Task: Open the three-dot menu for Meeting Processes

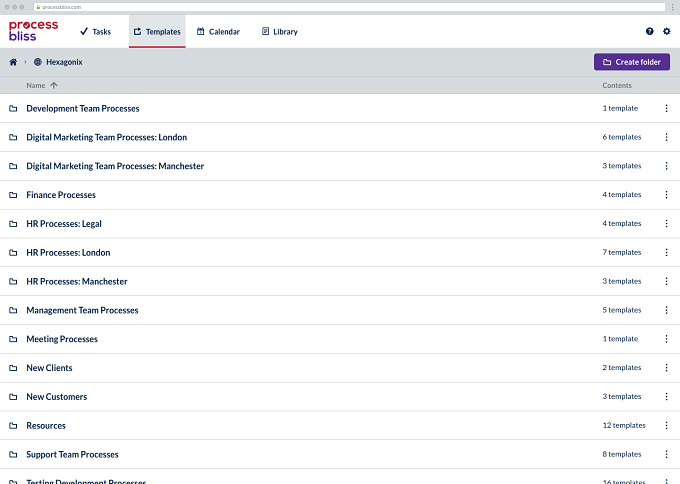Action: pos(666,339)
